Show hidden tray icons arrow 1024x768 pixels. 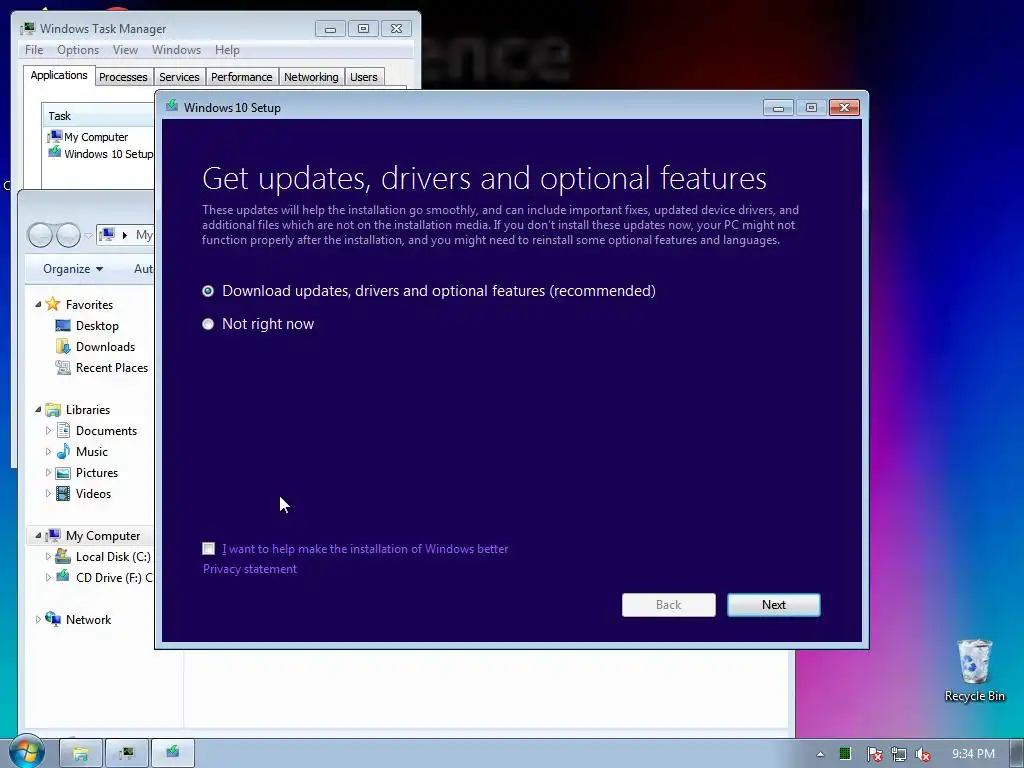pos(820,754)
